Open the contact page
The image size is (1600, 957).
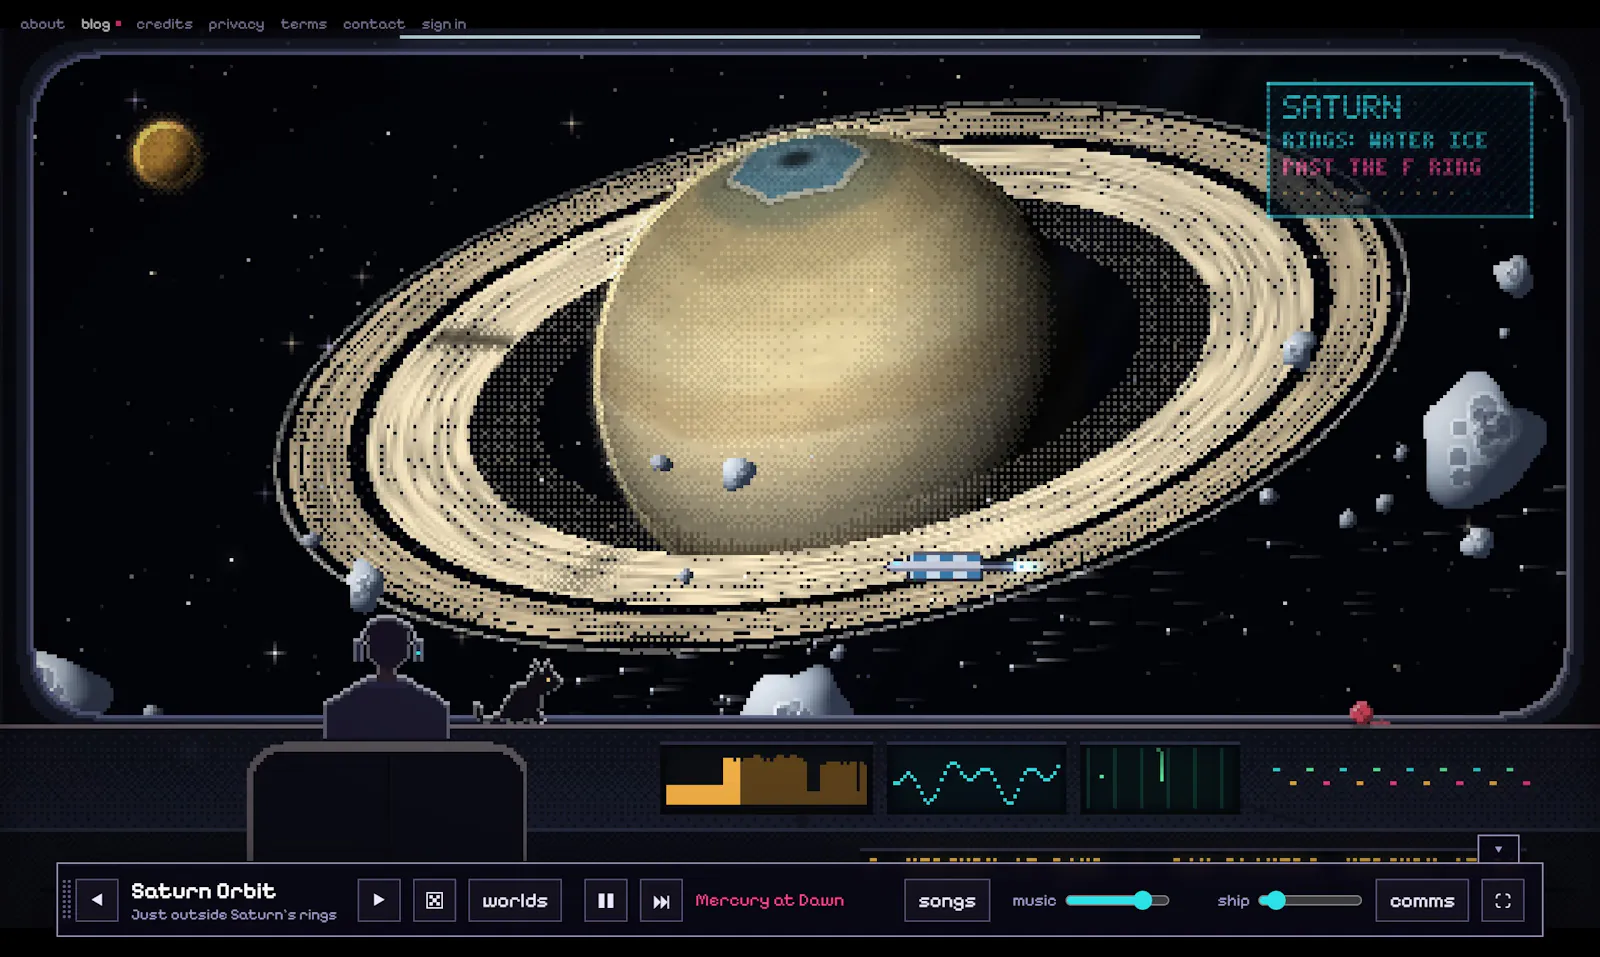pos(374,24)
